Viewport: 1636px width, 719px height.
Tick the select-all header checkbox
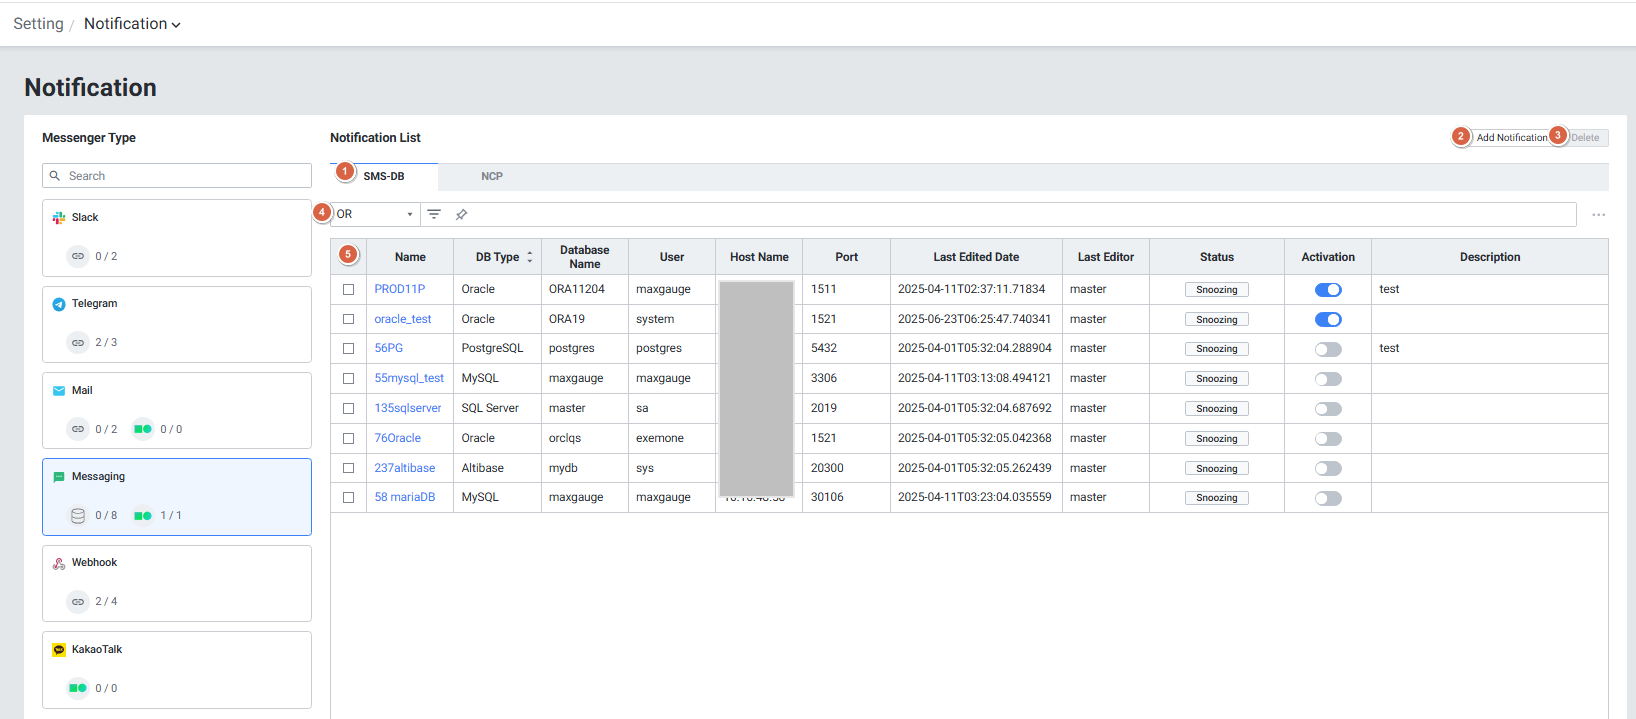click(348, 256)
